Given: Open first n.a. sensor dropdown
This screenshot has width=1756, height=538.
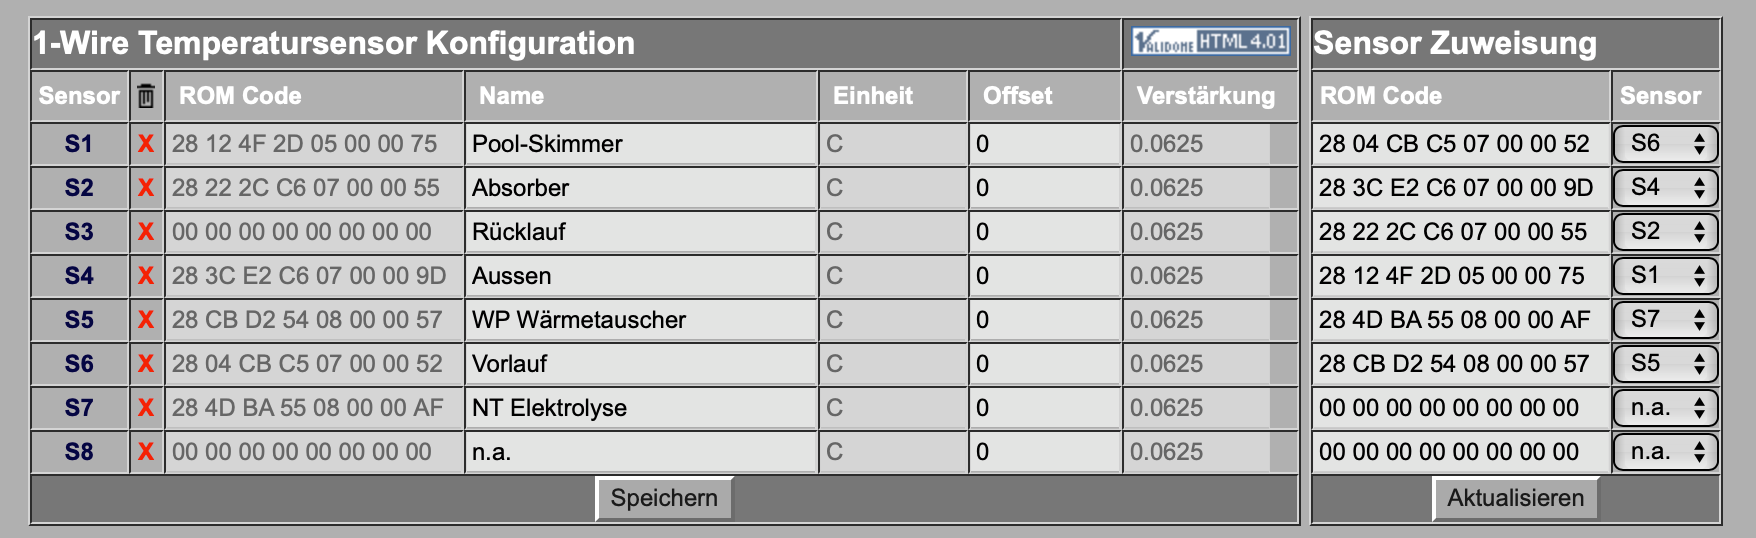Looking at the screenshot, I should click(1665, 408).
